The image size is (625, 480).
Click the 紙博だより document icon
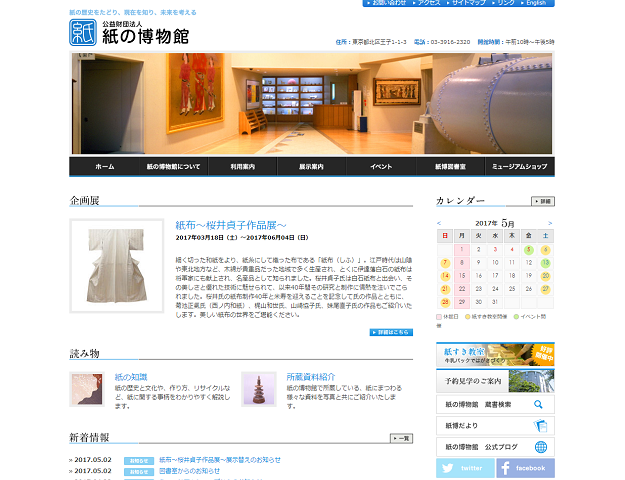pyautogui.click(x=540, y=426)
